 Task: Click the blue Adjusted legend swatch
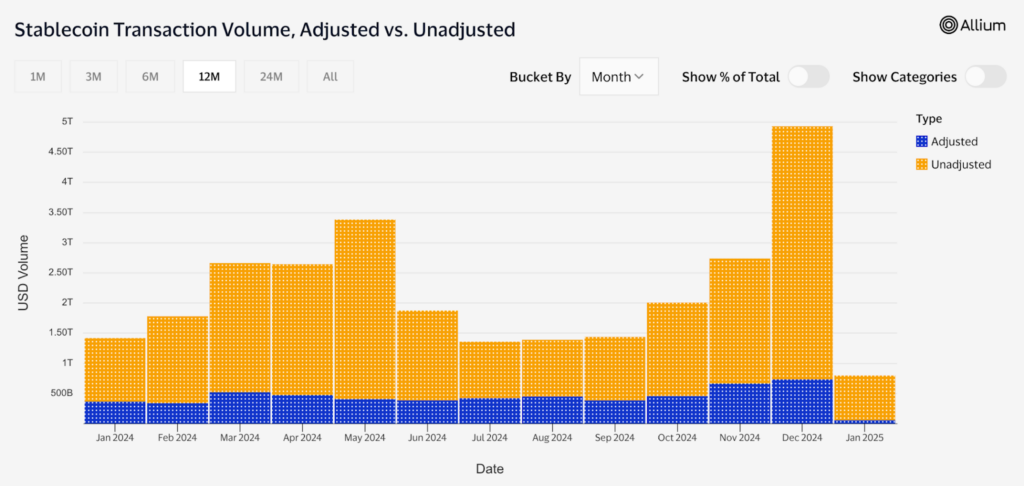coord(921,142)
